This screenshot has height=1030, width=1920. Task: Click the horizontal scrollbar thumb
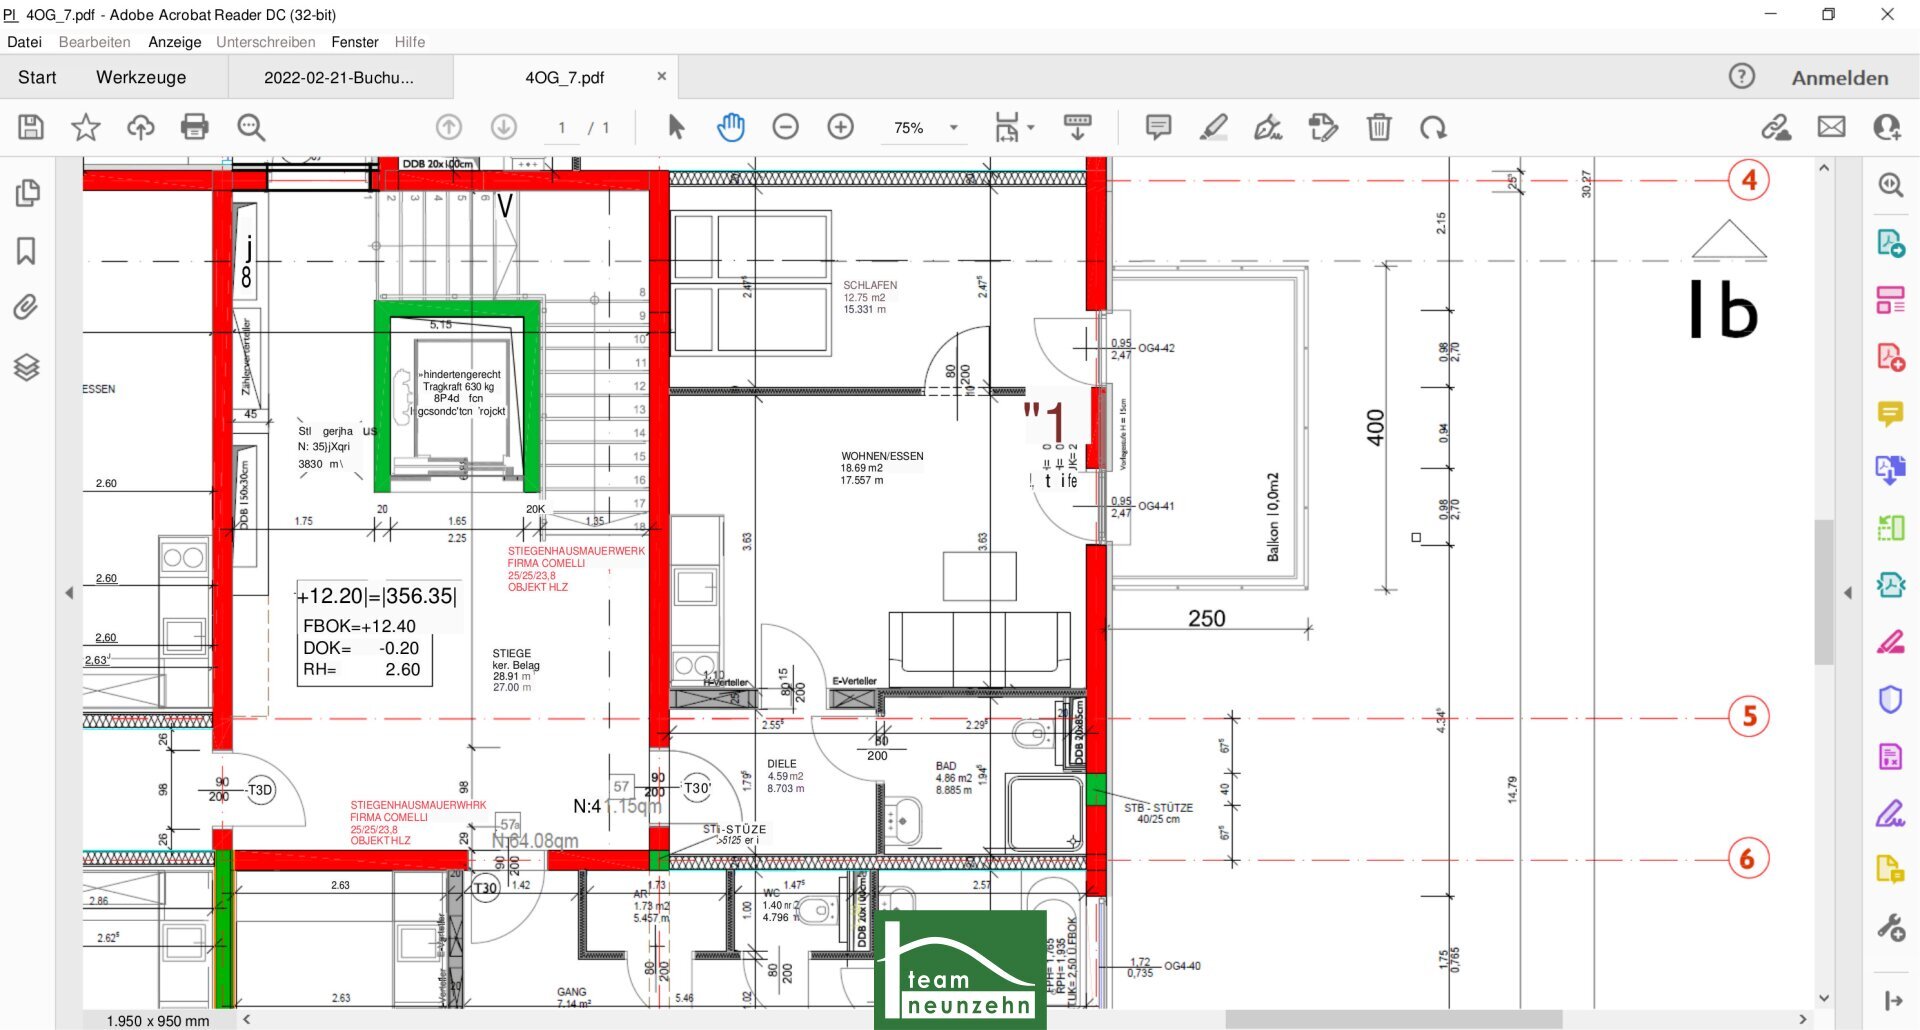click(x=1394, y=1020)
